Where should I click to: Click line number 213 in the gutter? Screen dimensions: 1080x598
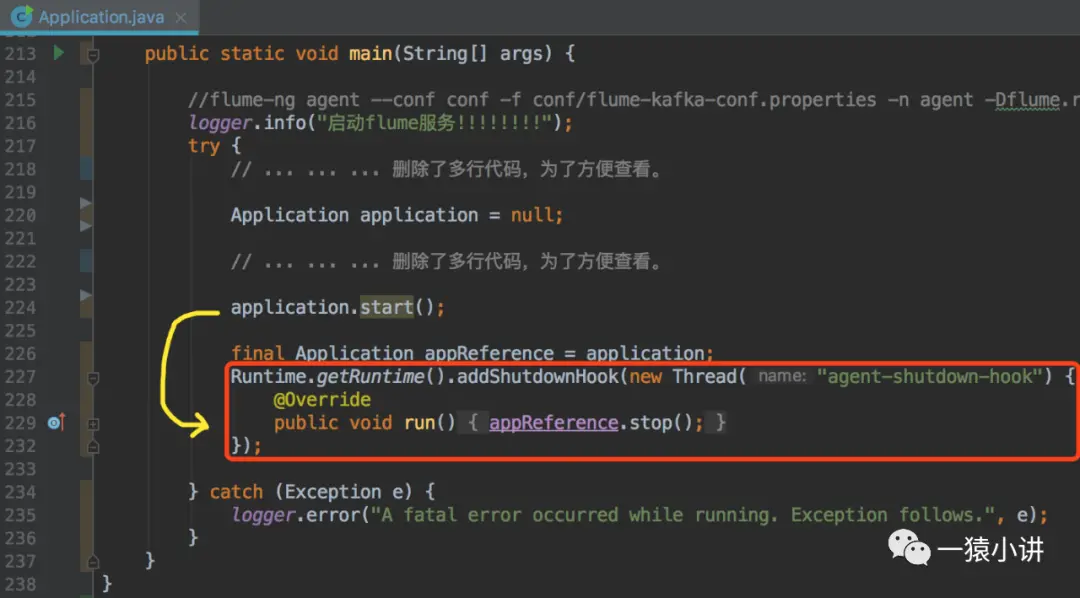(20, 53)
